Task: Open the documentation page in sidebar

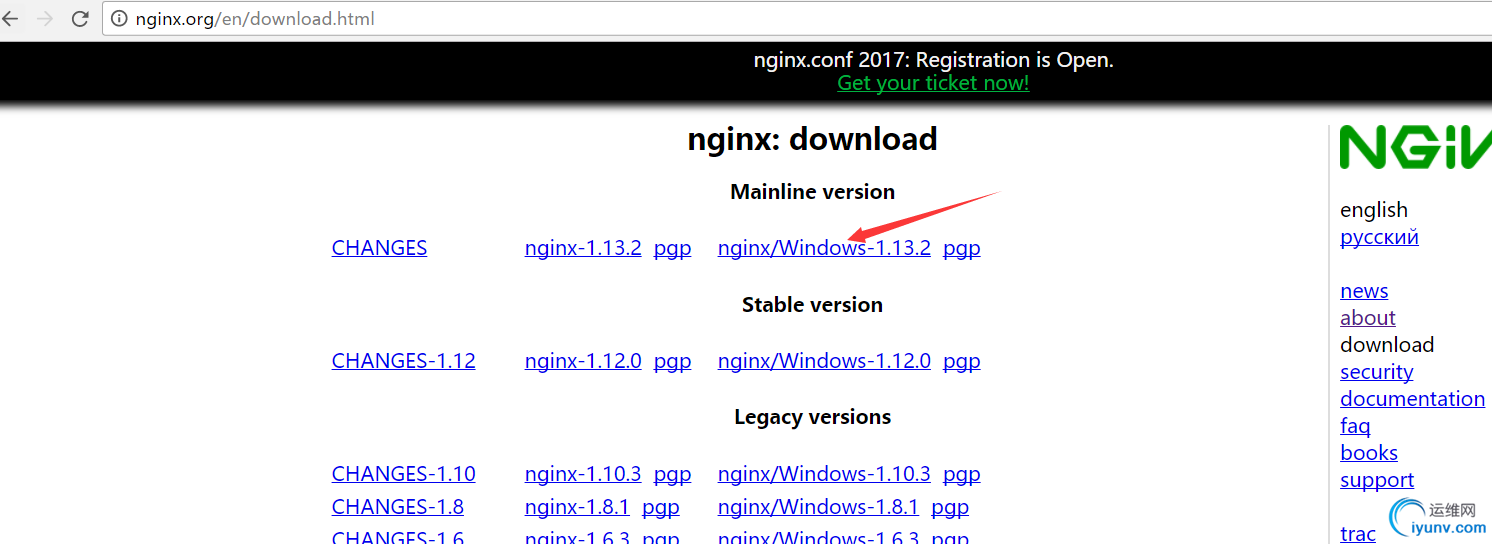Action: click(1412, 399)
